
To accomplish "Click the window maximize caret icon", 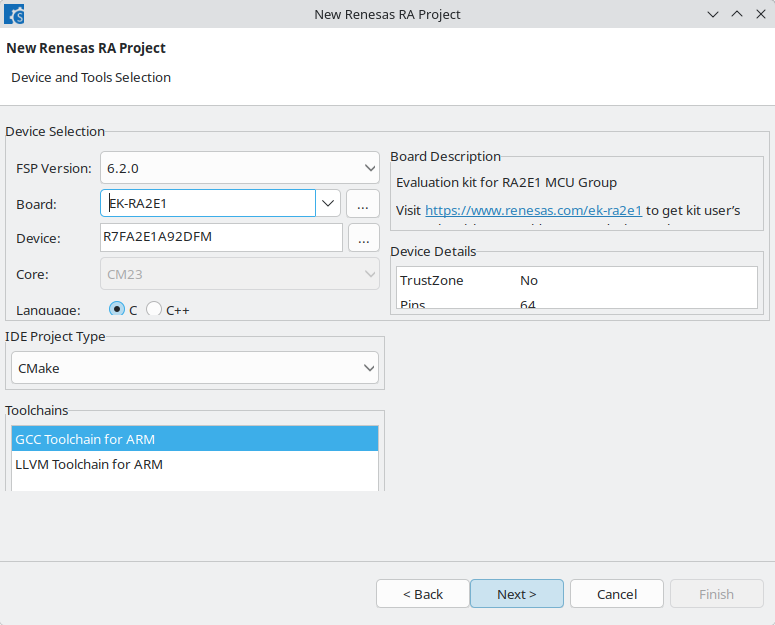I will (x=737, y=14).
